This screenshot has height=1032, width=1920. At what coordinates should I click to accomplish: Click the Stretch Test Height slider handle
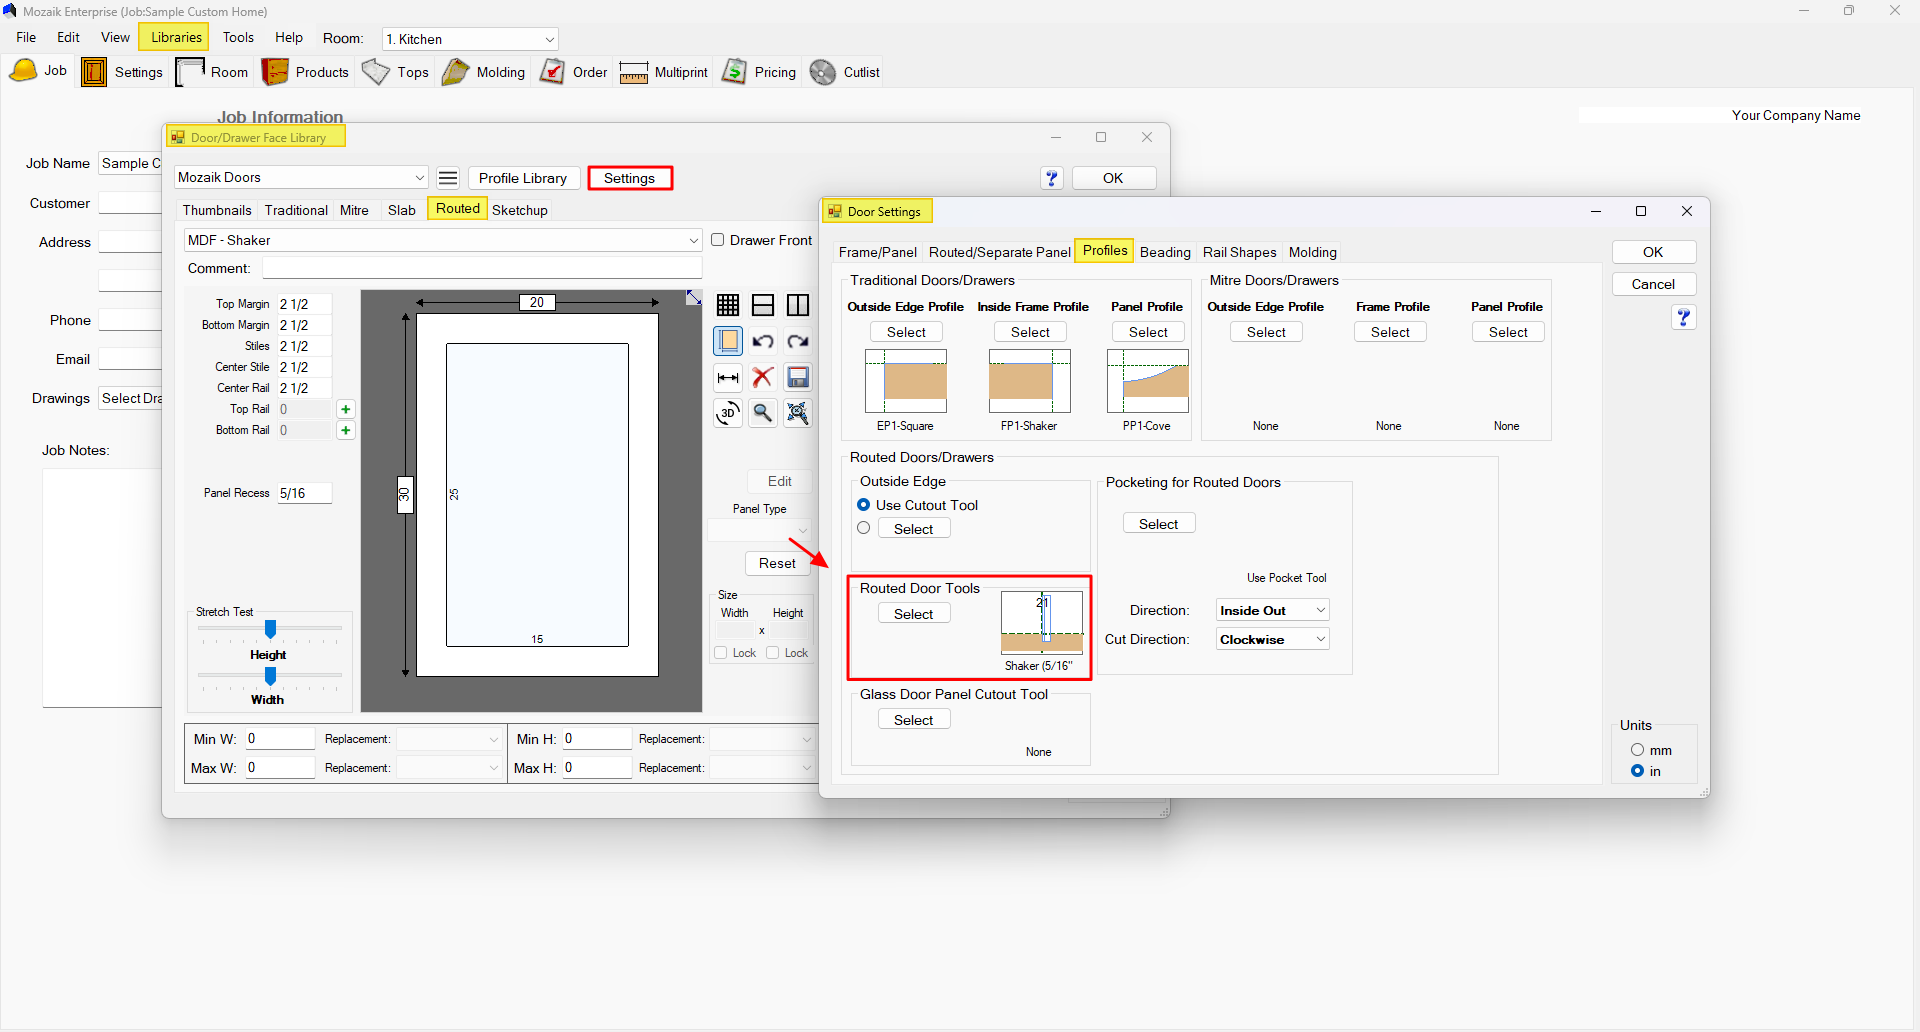pyautogui.click(x=270, y=629)
